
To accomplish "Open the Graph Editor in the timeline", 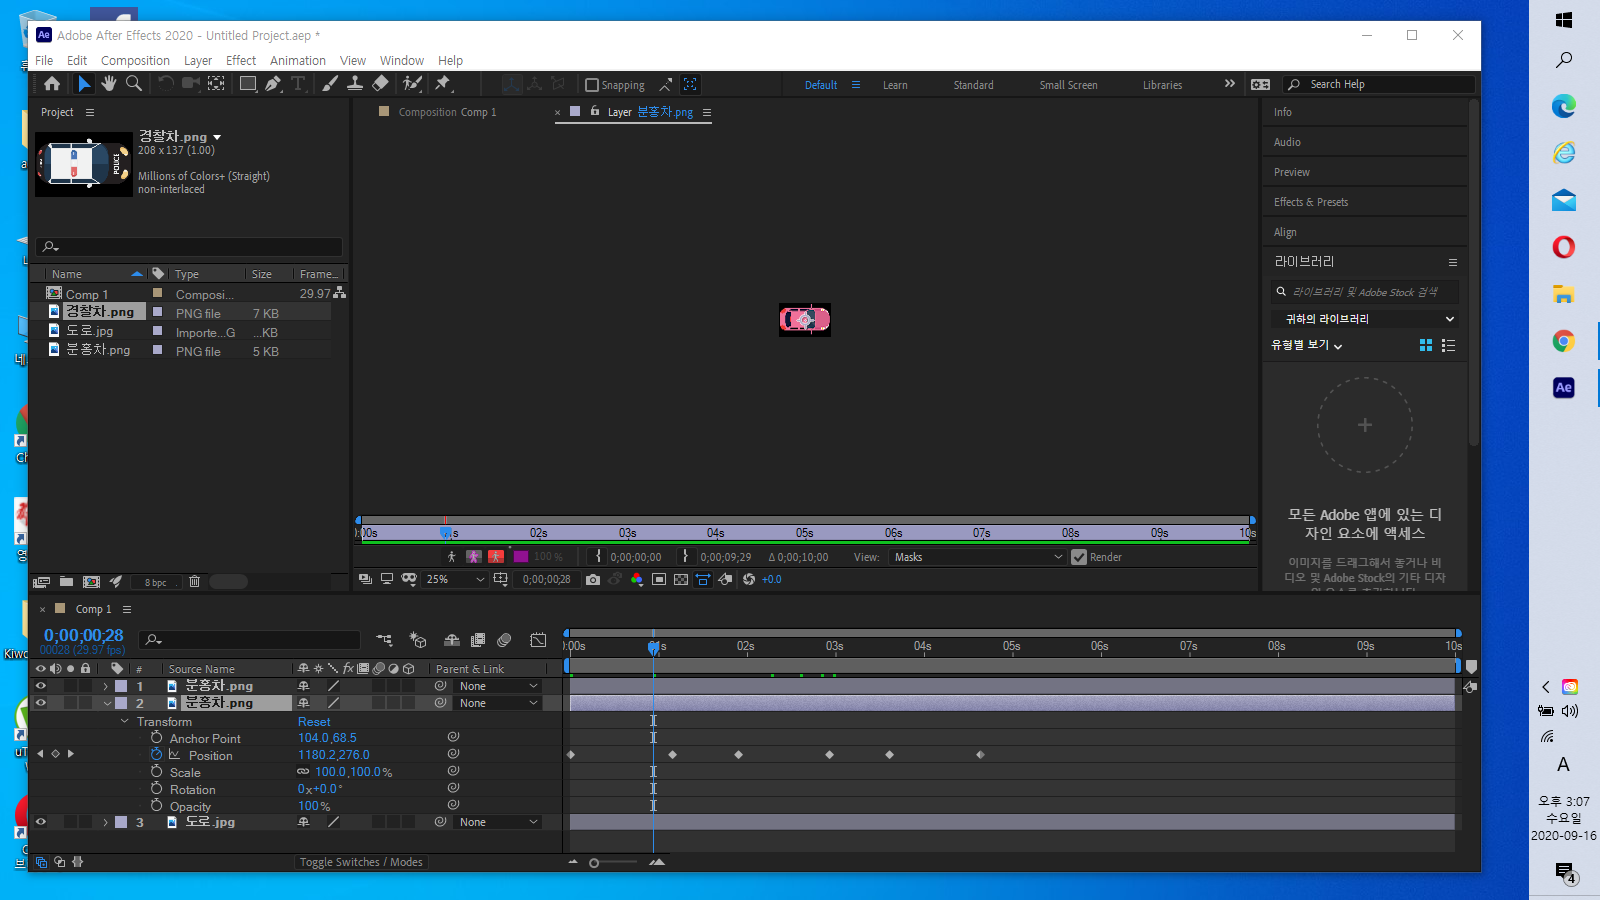I will coord(540,640).
